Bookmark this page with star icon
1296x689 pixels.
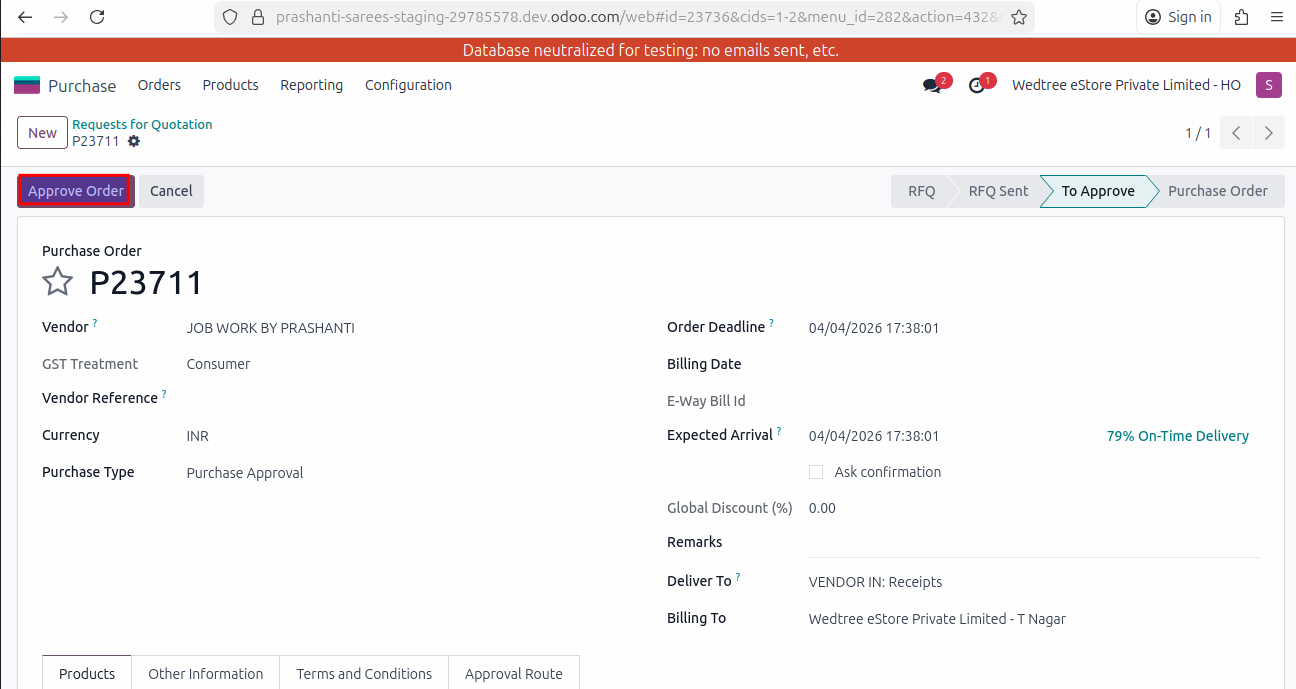click(x=1018, y=17)
